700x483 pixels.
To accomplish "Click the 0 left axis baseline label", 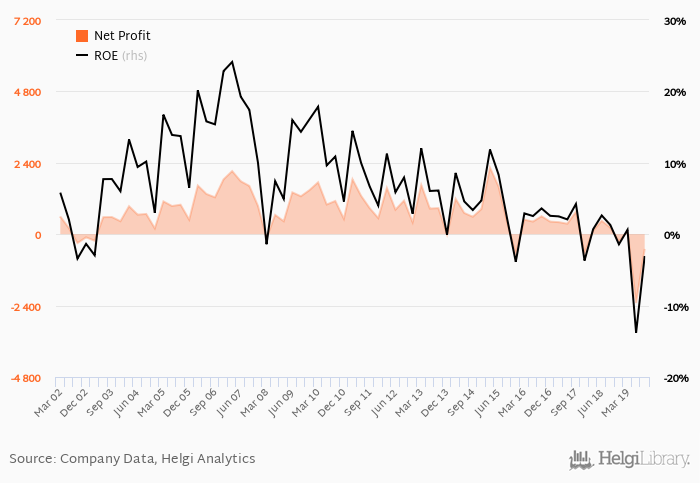I will (x=38, y=236).
